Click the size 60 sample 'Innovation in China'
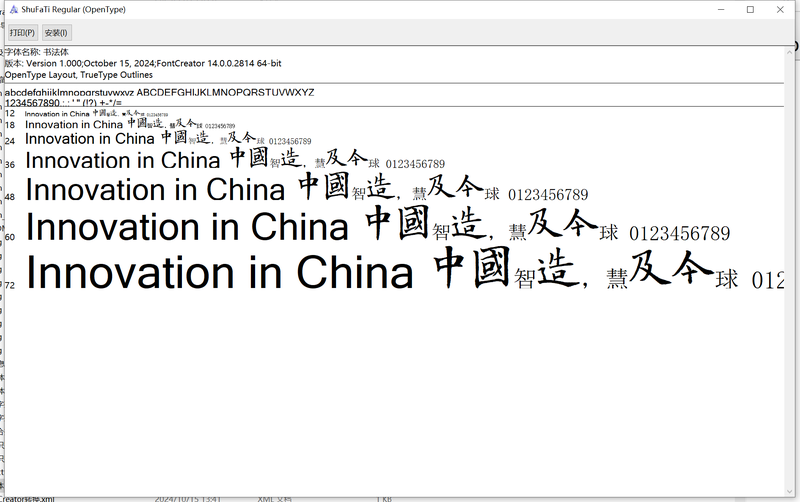The width and height of the screenshot is (800, 502). [187, 227]
